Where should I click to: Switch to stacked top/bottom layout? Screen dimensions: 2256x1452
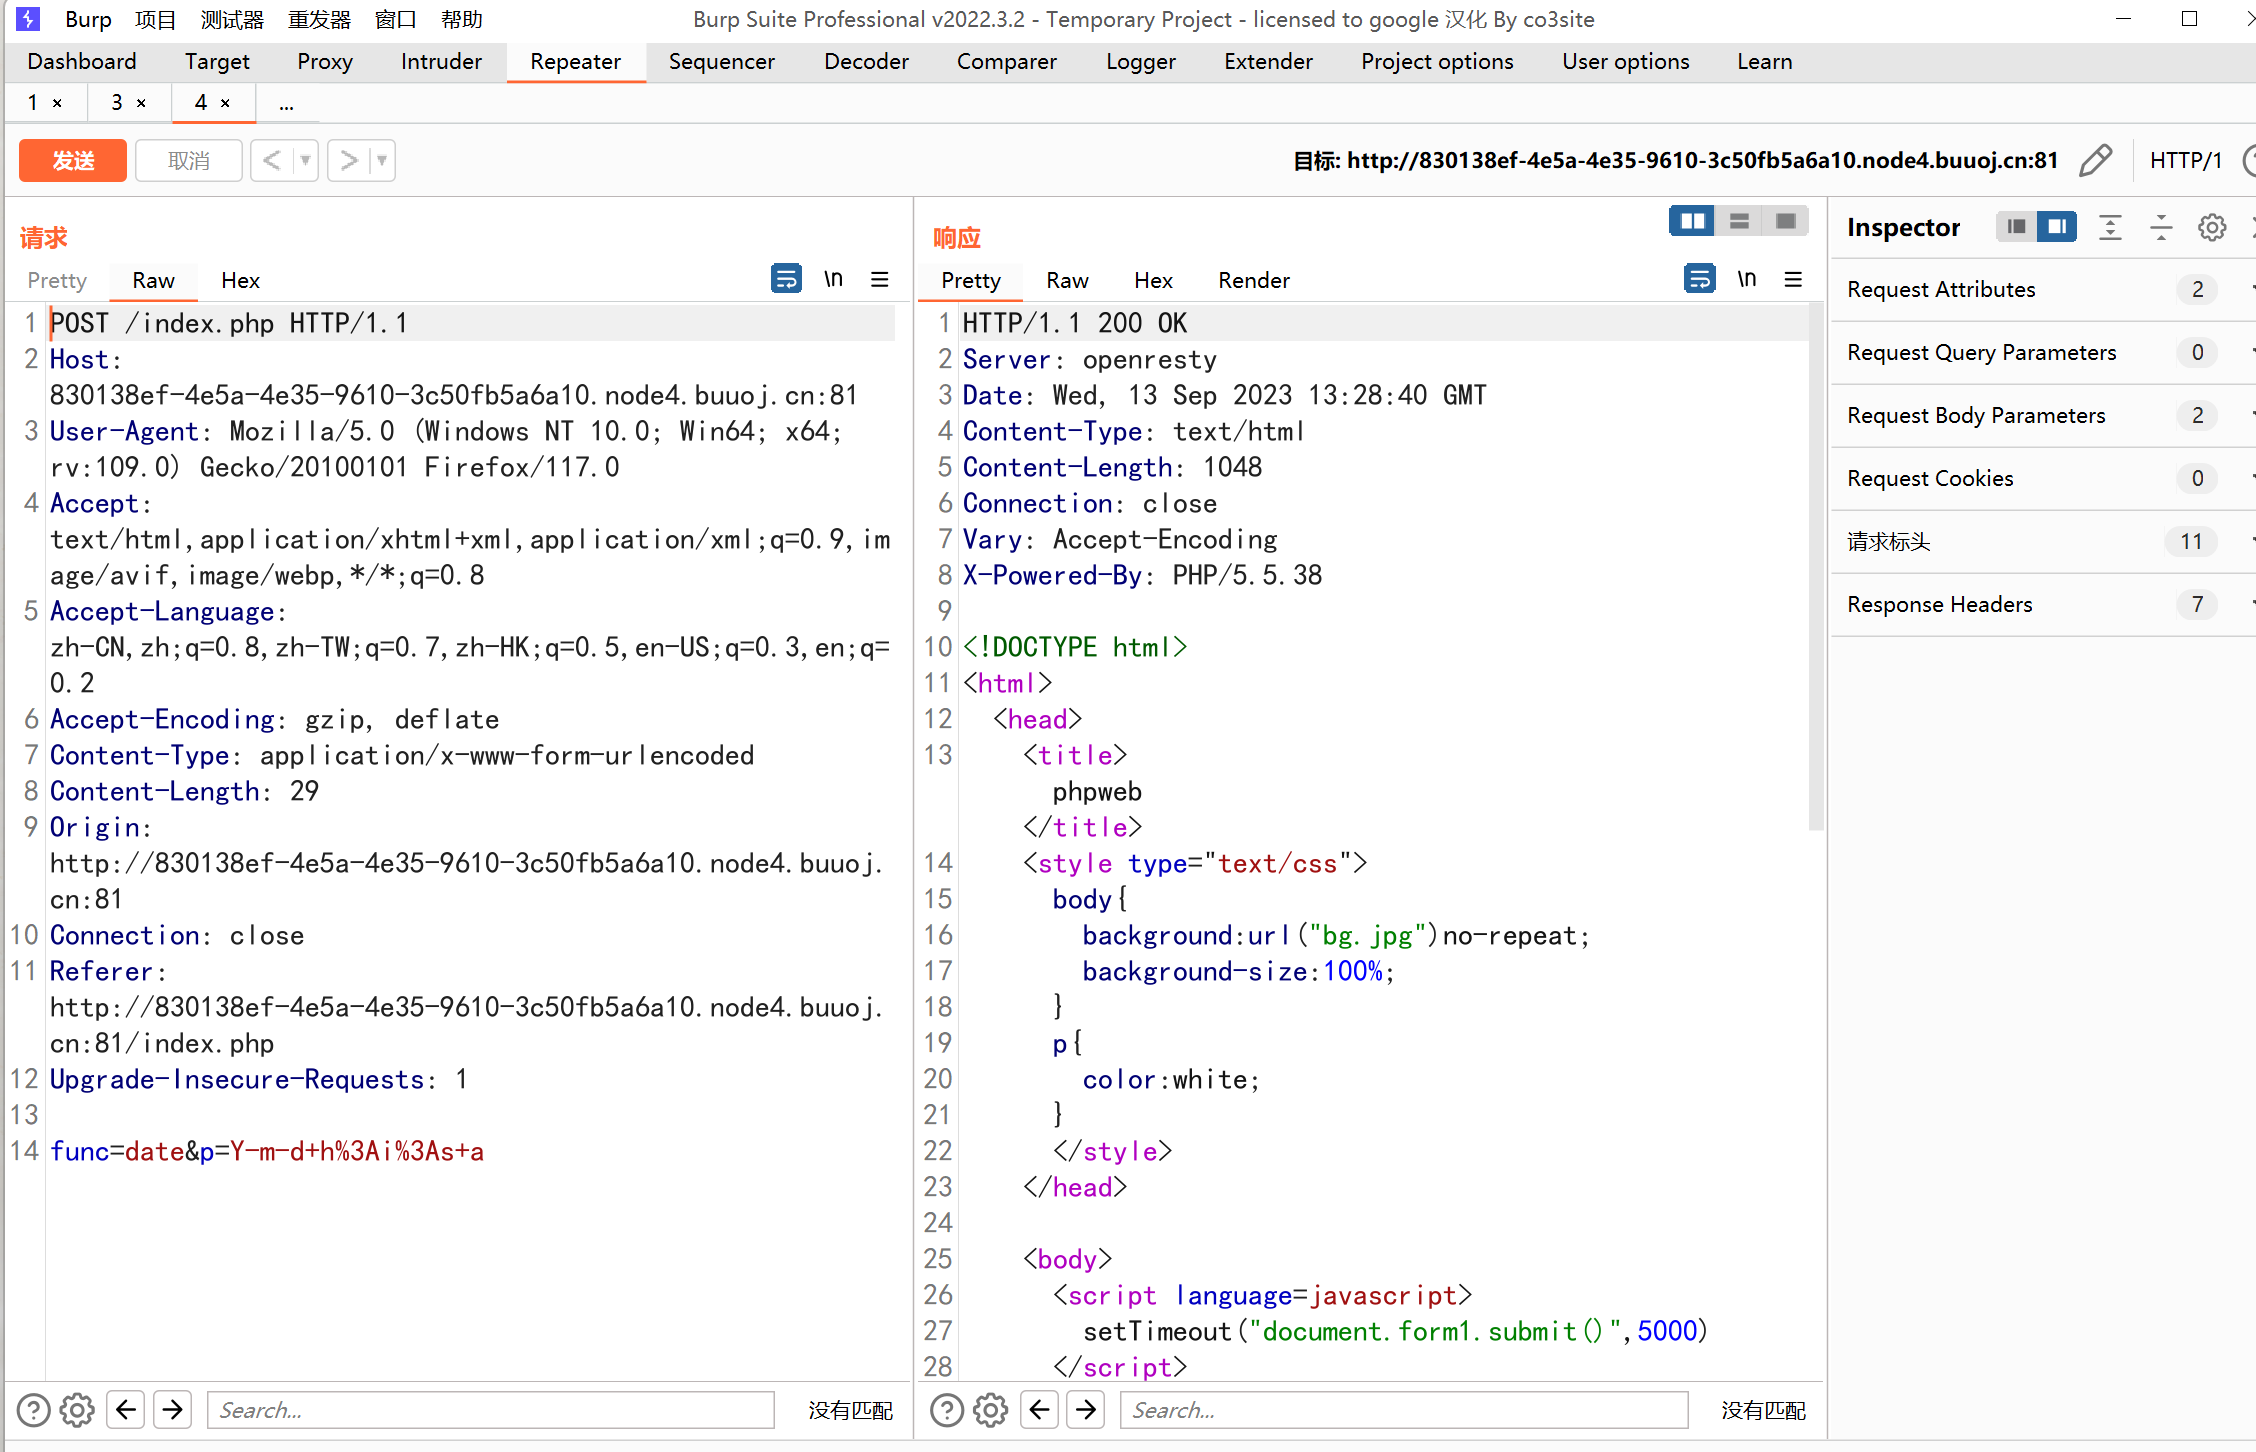(x=1739, y=221)
